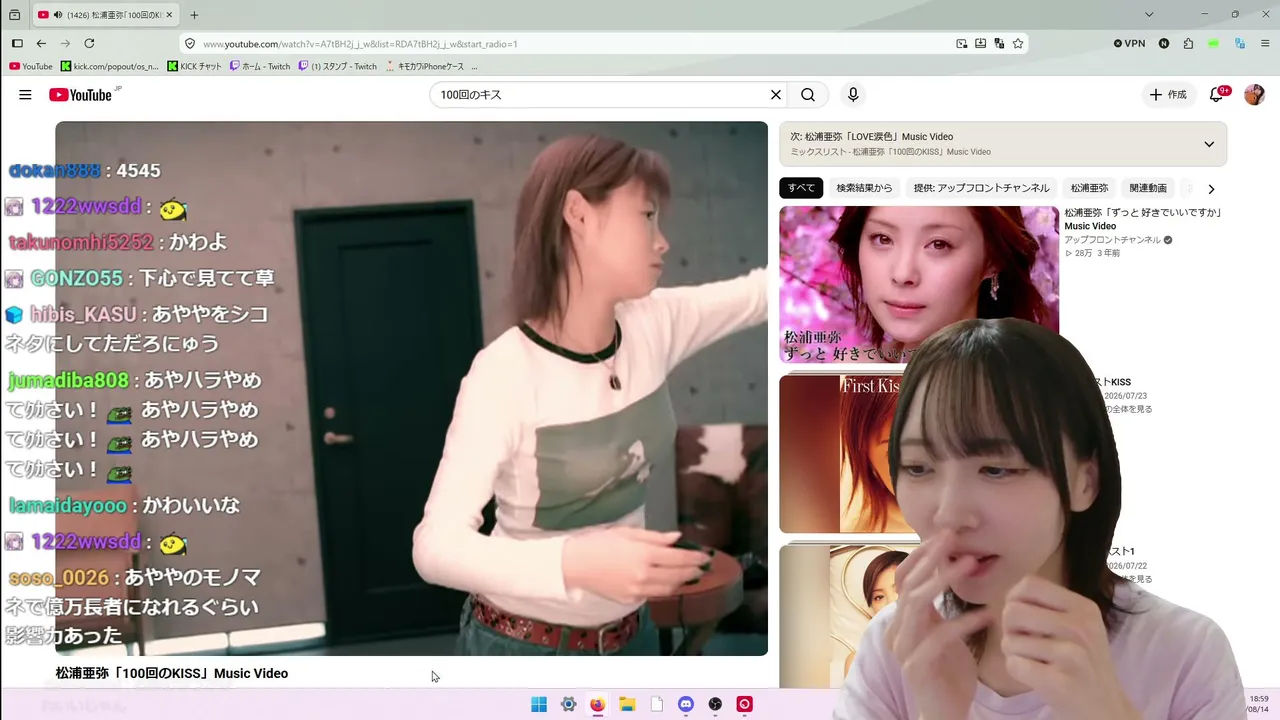The width and height of the screenshot is (1280, 720).
Task: Click the 作成 create button
Action: pos(1168,95)
